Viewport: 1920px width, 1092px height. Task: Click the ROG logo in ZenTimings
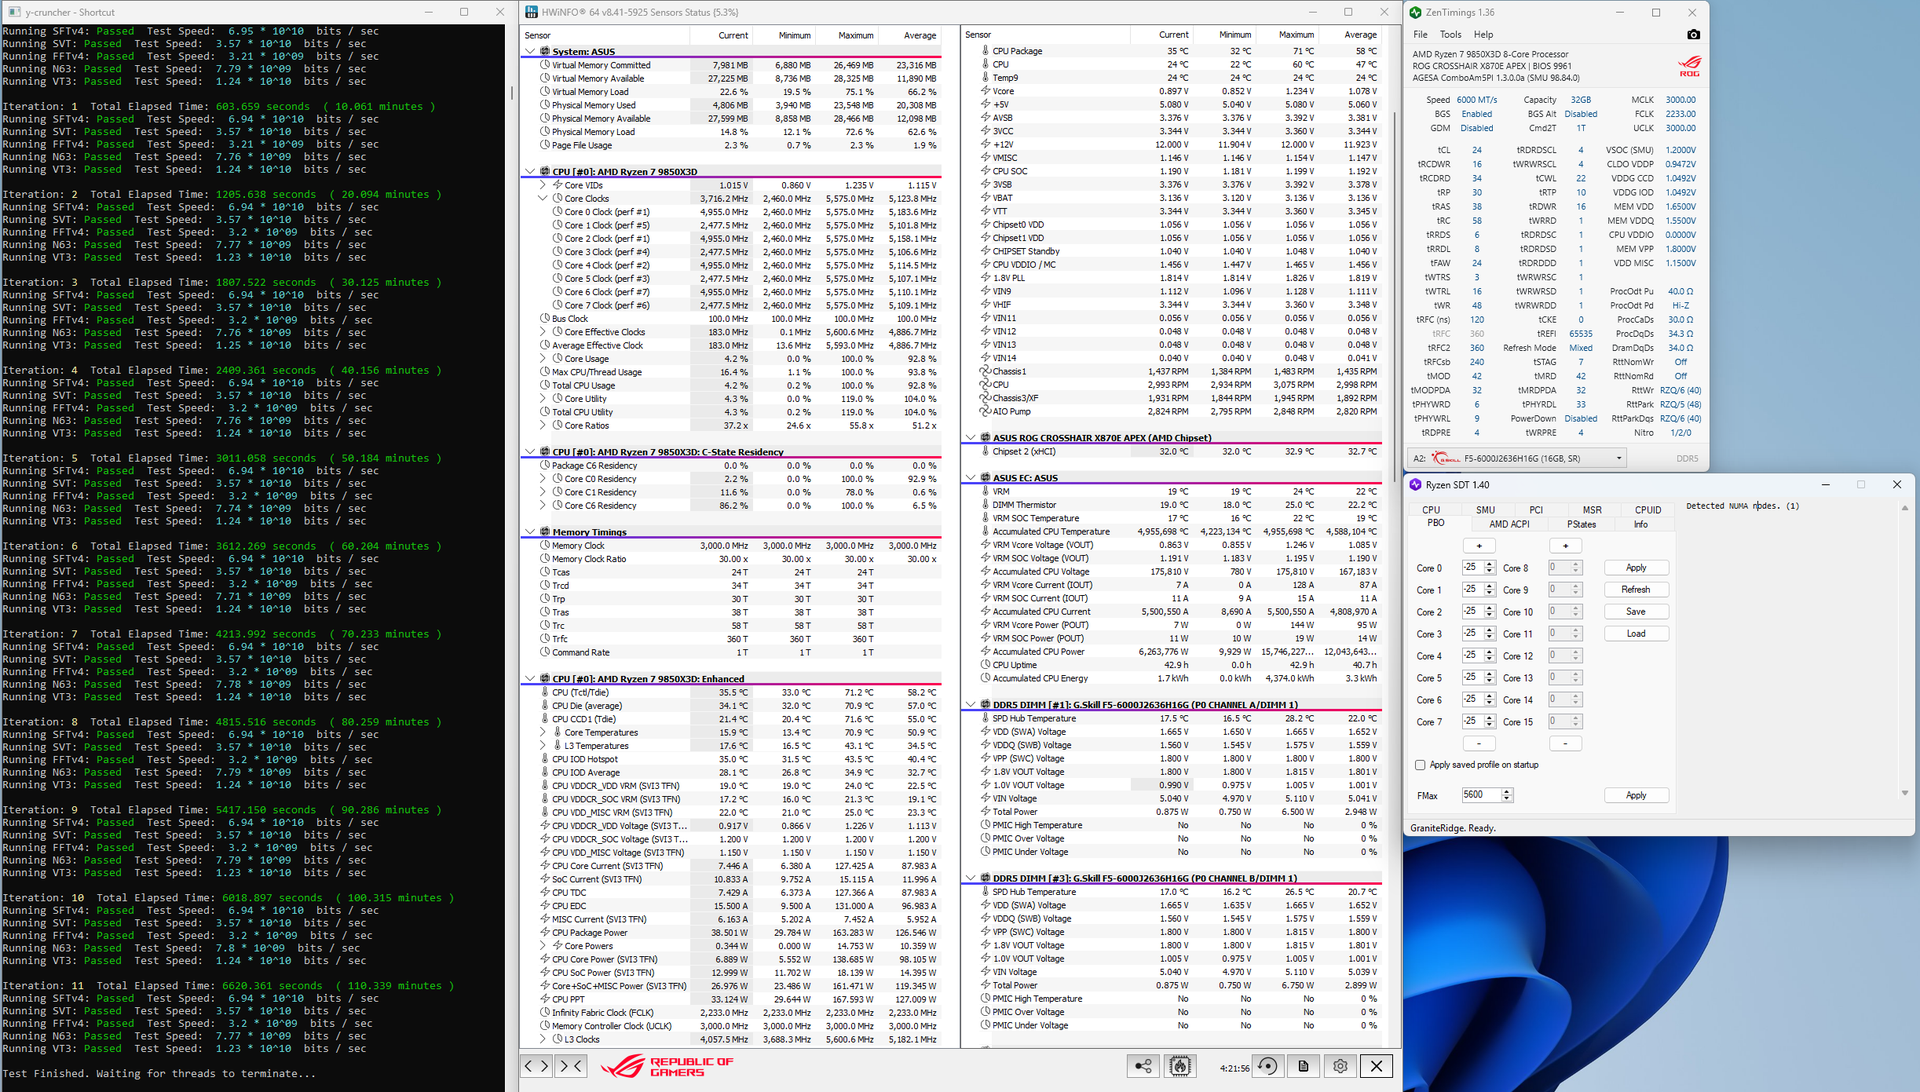point(1689,66)
